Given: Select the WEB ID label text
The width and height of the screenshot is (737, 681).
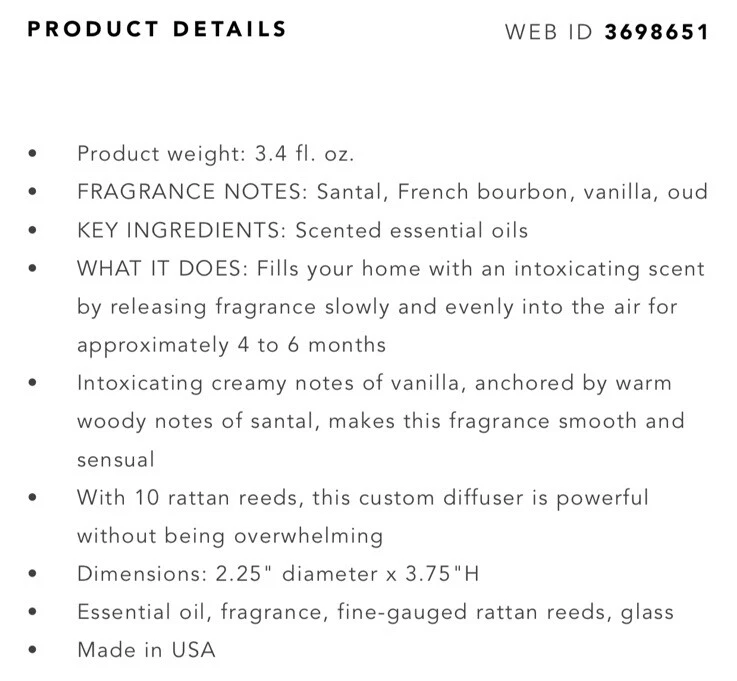Looking at the screenshot, I should click(x=550, y=32).
